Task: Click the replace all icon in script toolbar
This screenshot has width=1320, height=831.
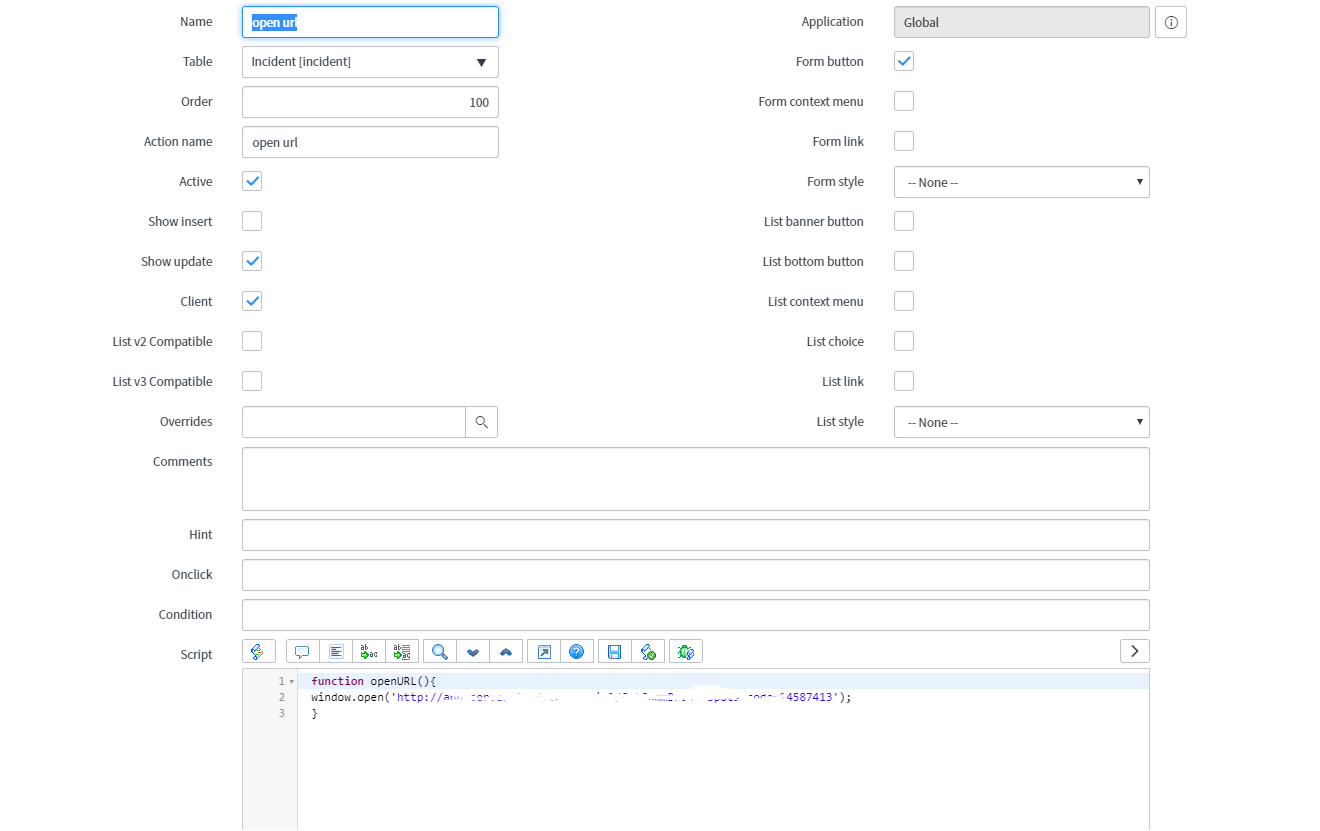Action: coord(402,652)
